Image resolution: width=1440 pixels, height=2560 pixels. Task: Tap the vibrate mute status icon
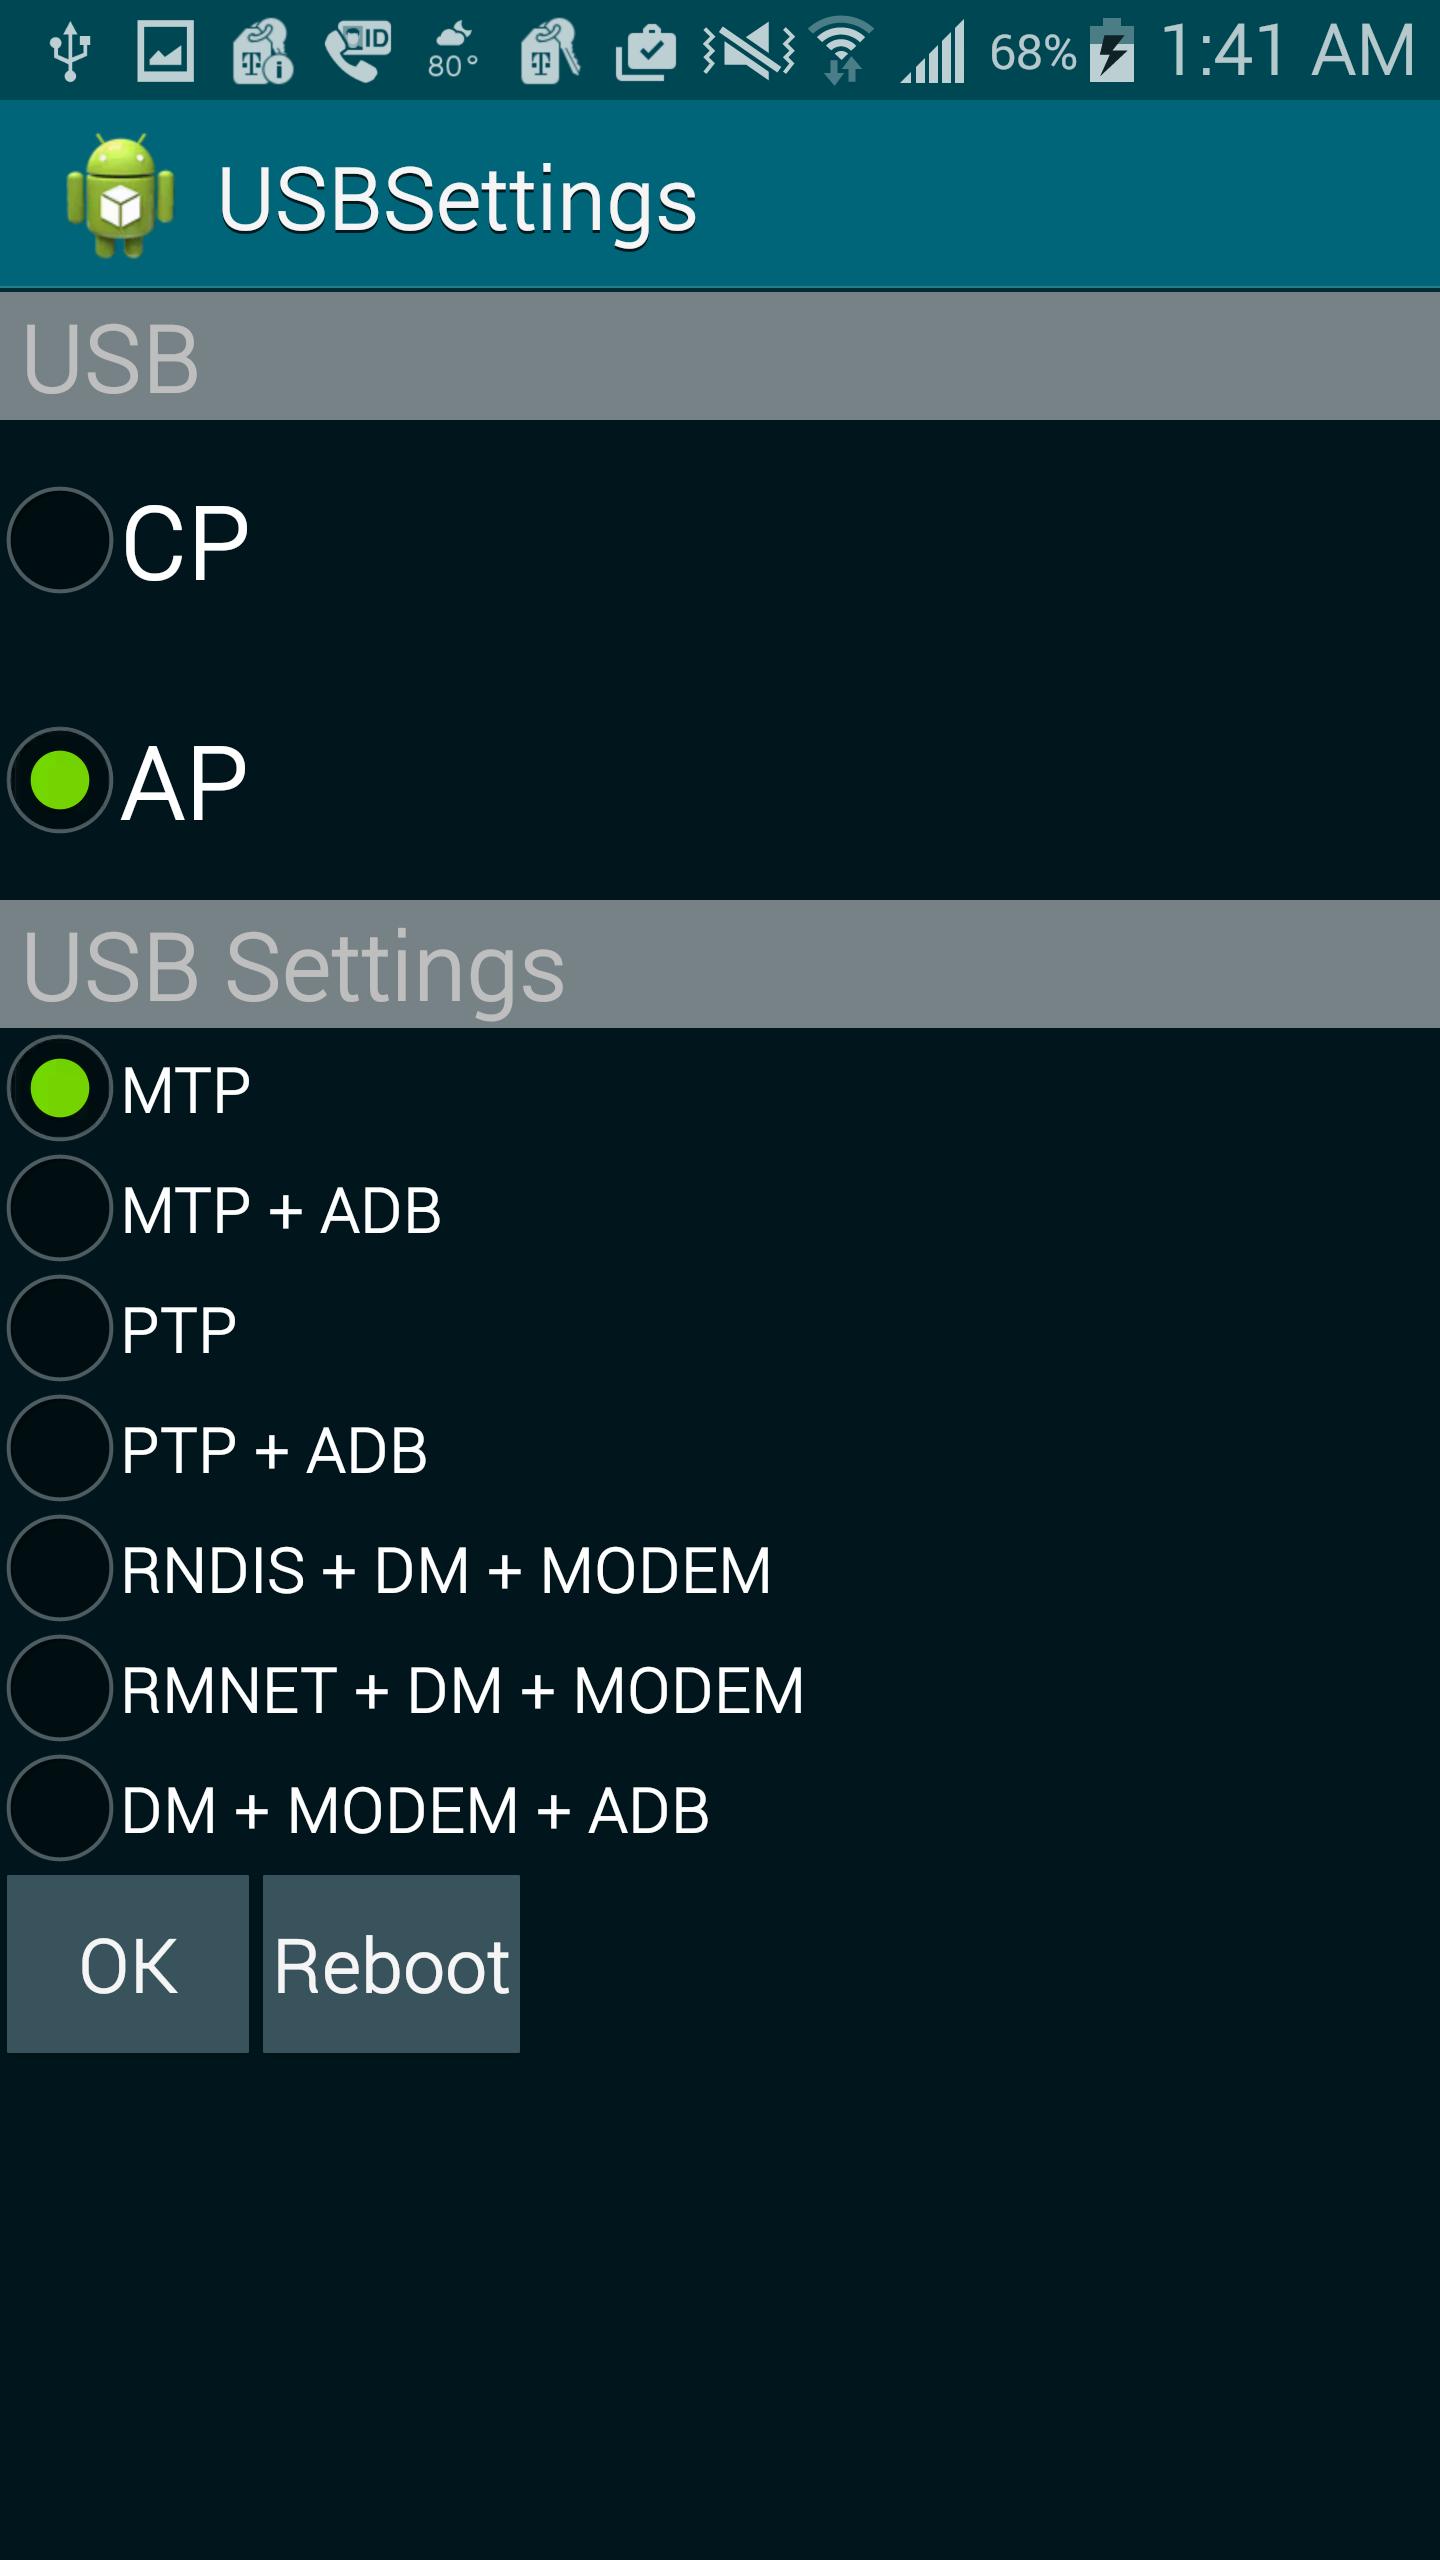pos(749,51)
